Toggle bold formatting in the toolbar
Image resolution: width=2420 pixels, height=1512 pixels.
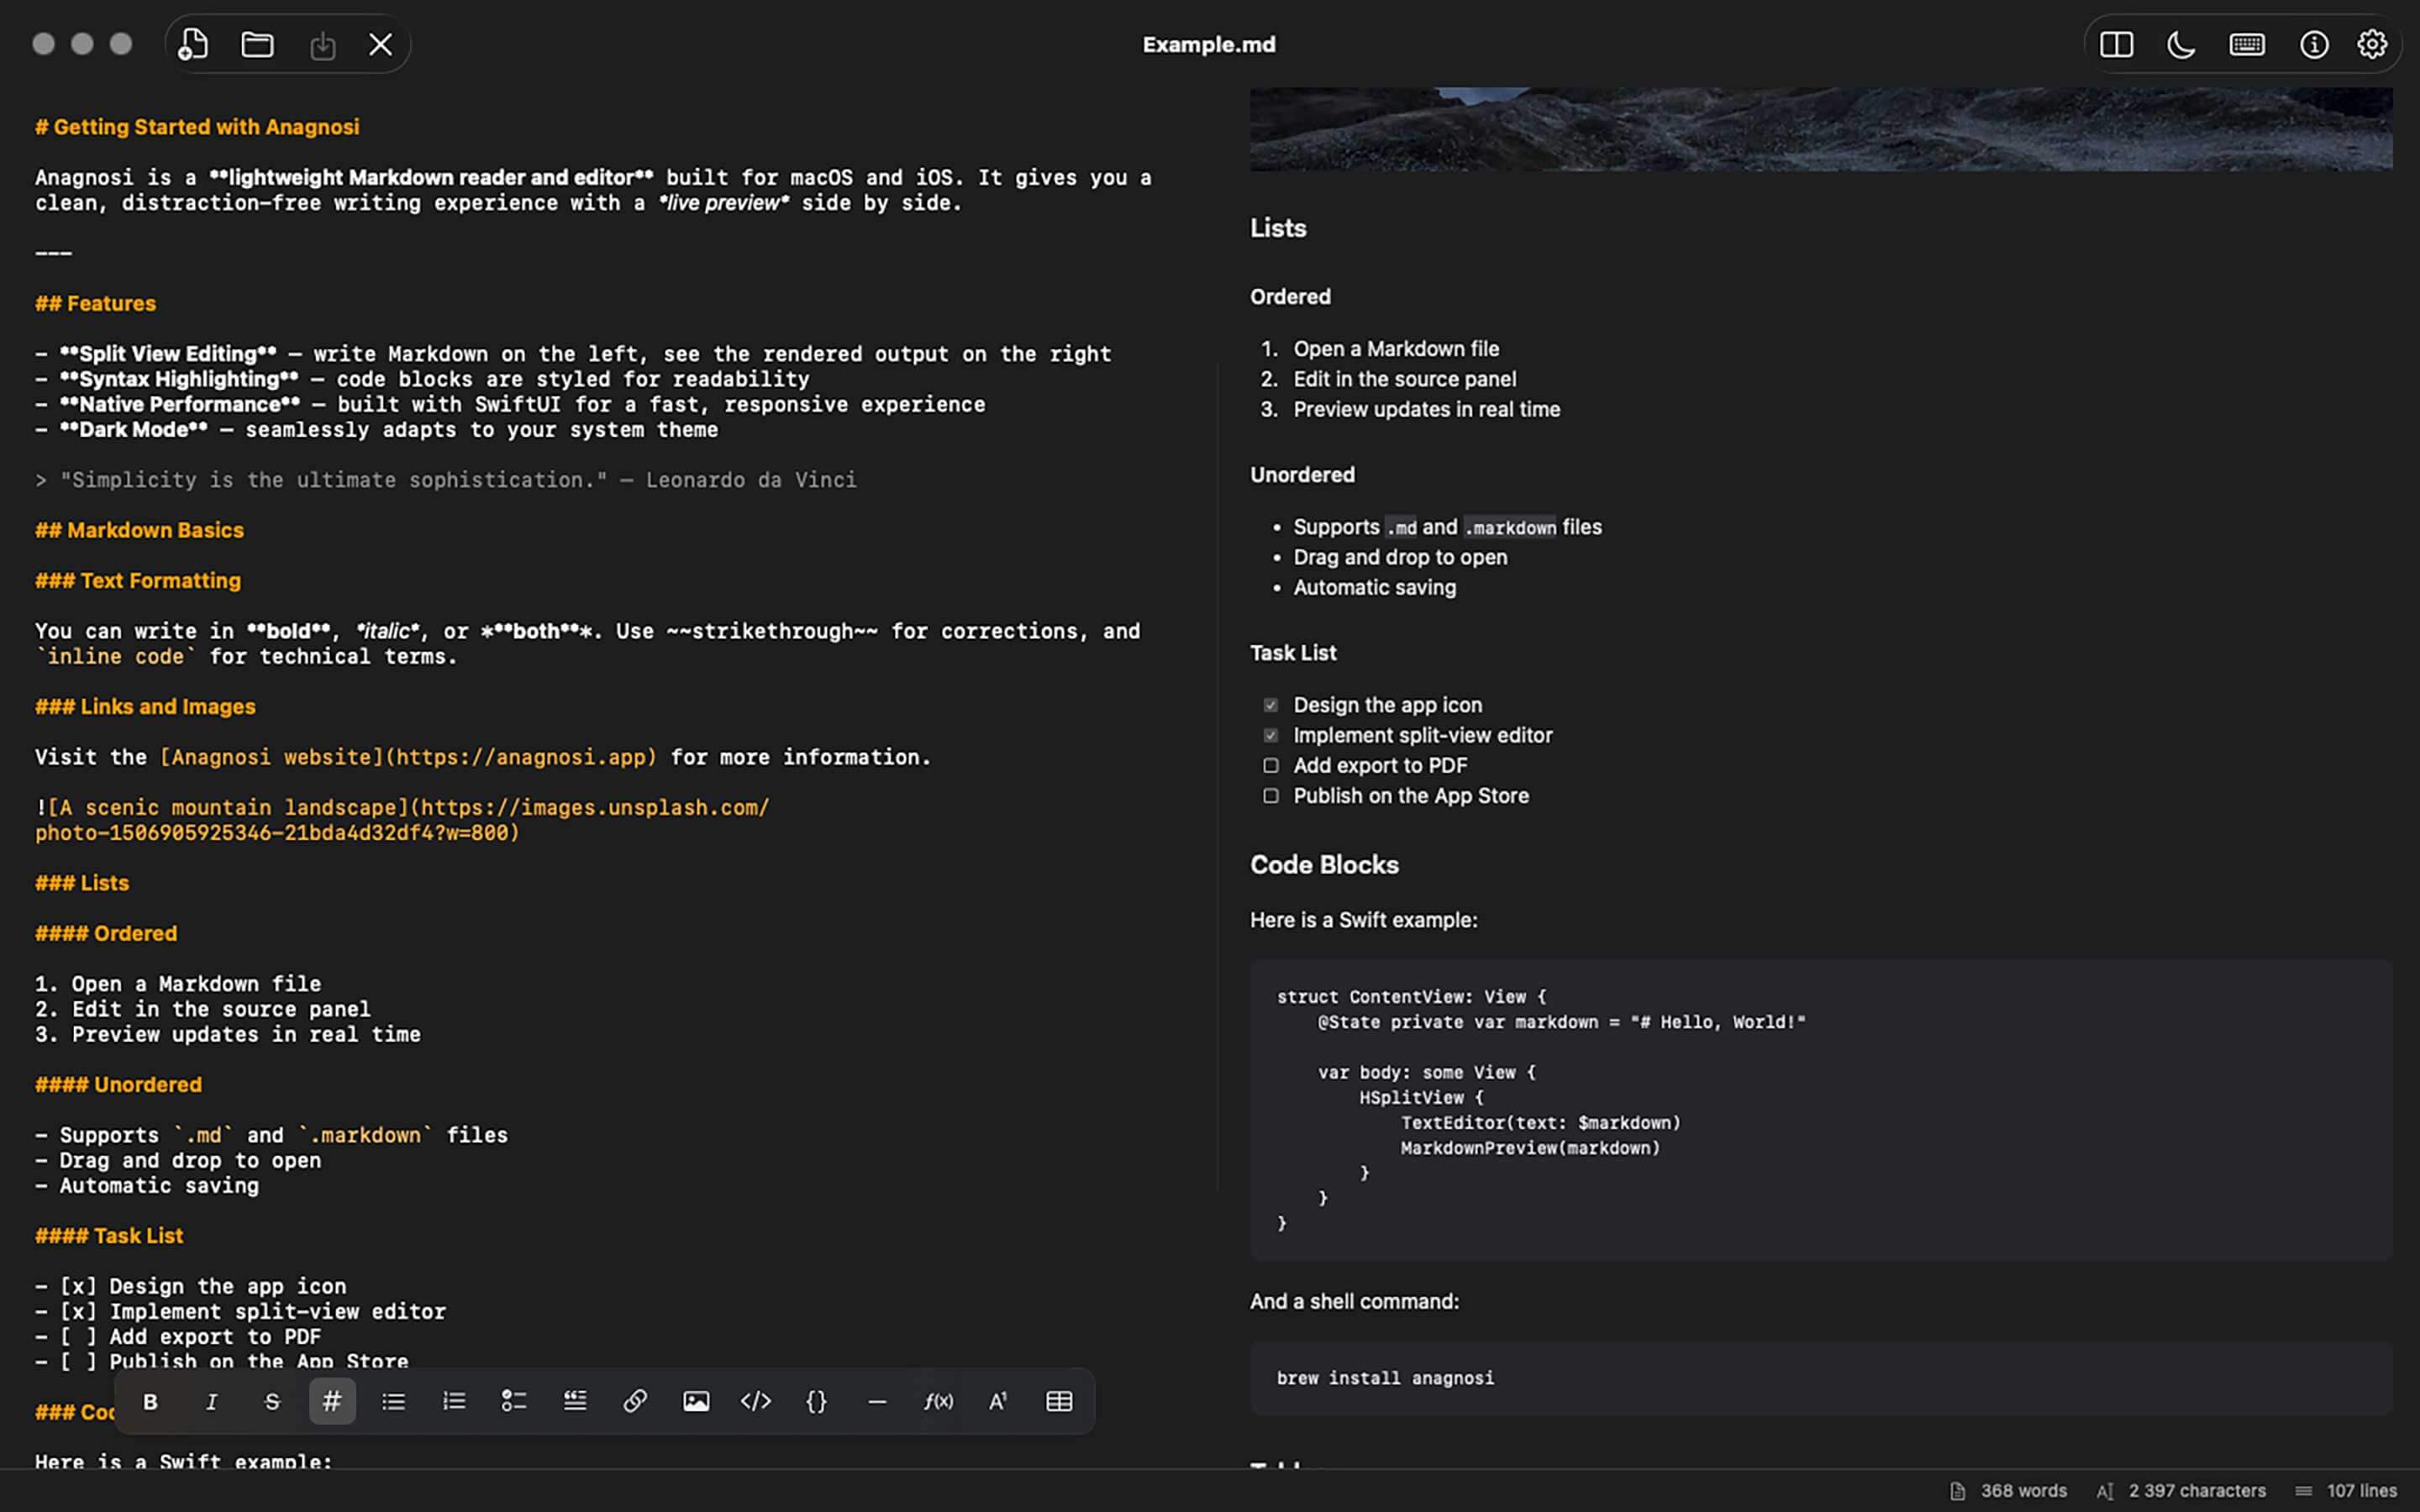point(150,1401)
